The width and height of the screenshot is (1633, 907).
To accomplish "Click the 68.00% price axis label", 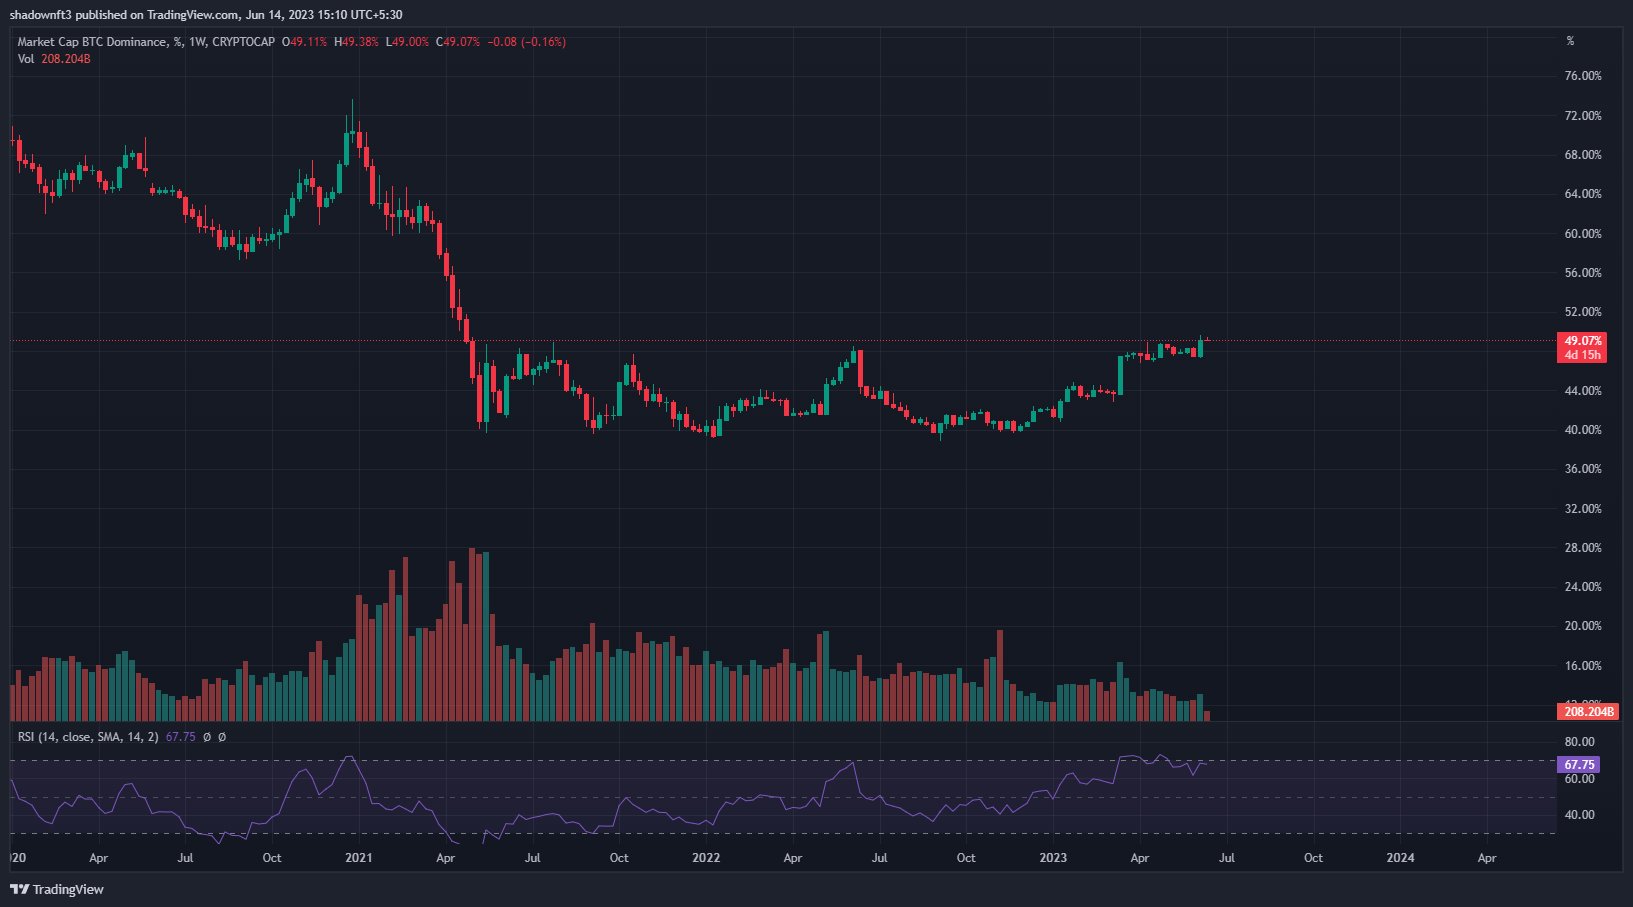I will point(1583,155).
